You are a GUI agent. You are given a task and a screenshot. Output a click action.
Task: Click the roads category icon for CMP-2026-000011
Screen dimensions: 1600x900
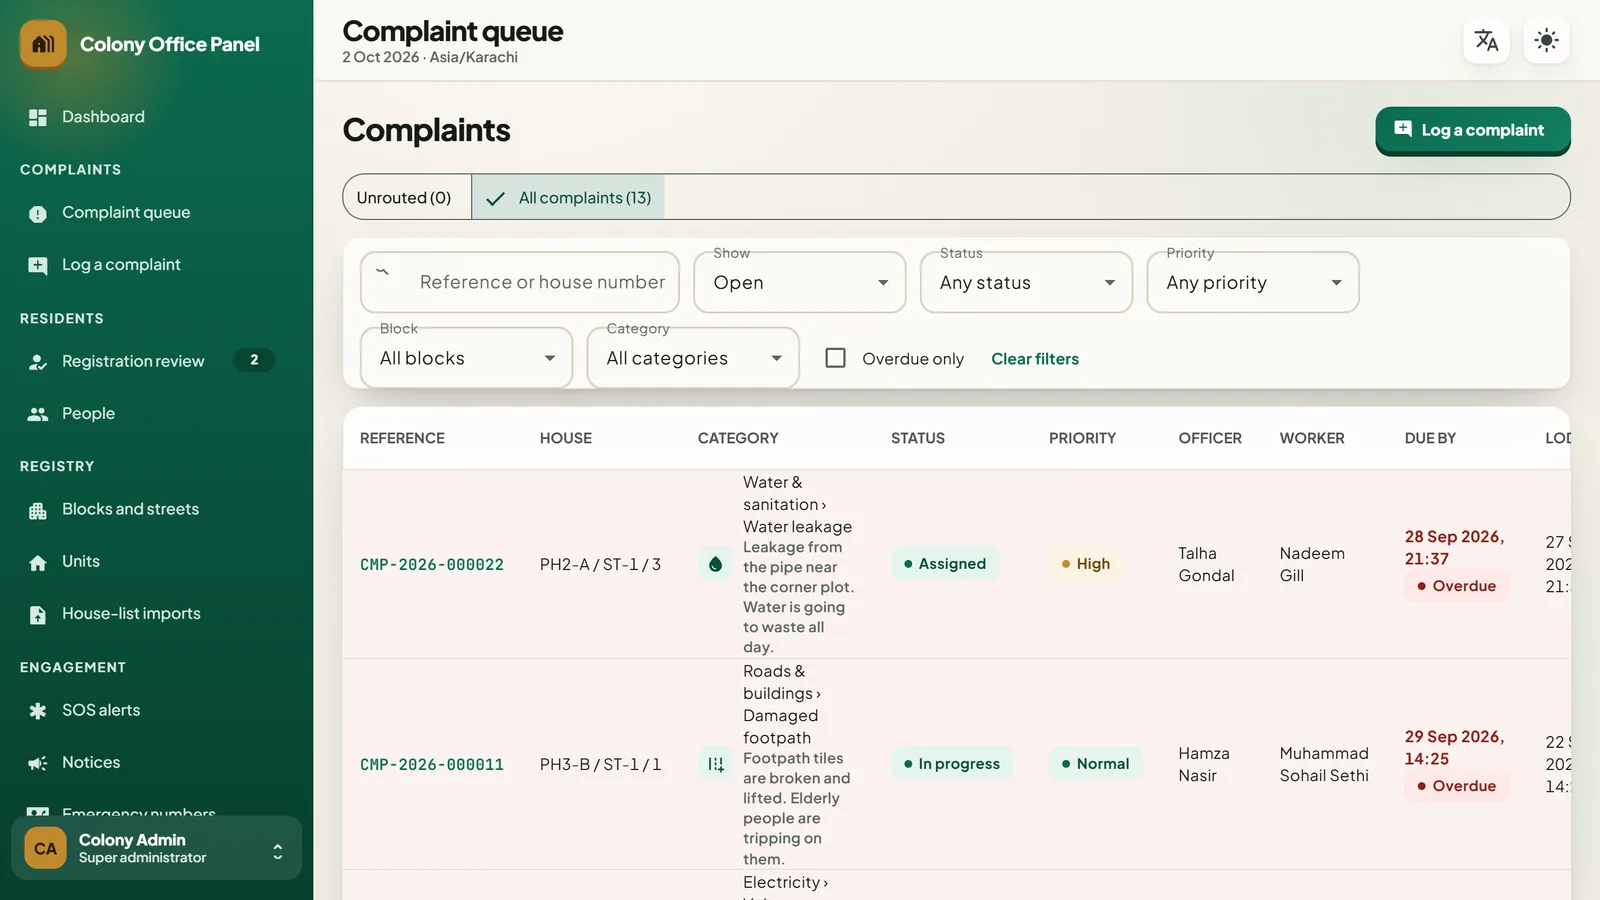click(715, 764)
